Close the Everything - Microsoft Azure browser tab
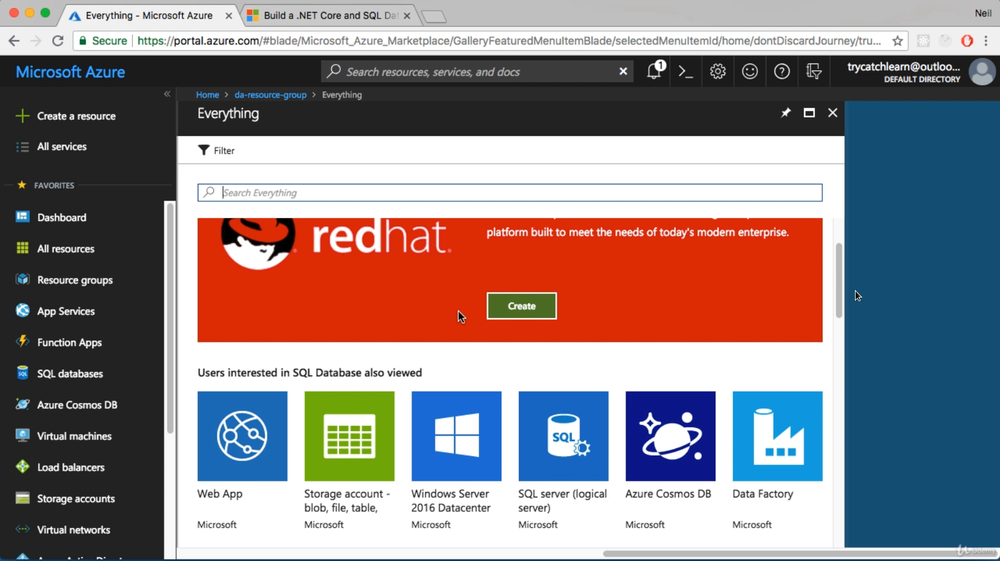1000x561 pixels. coord(229,15)
